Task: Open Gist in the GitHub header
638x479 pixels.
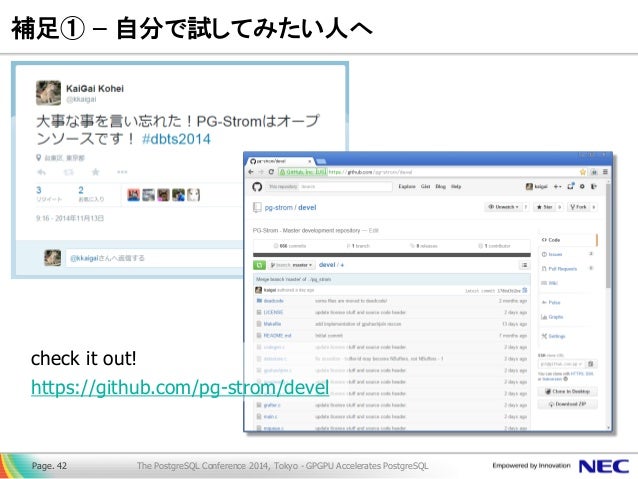Action: click(426, 186)
